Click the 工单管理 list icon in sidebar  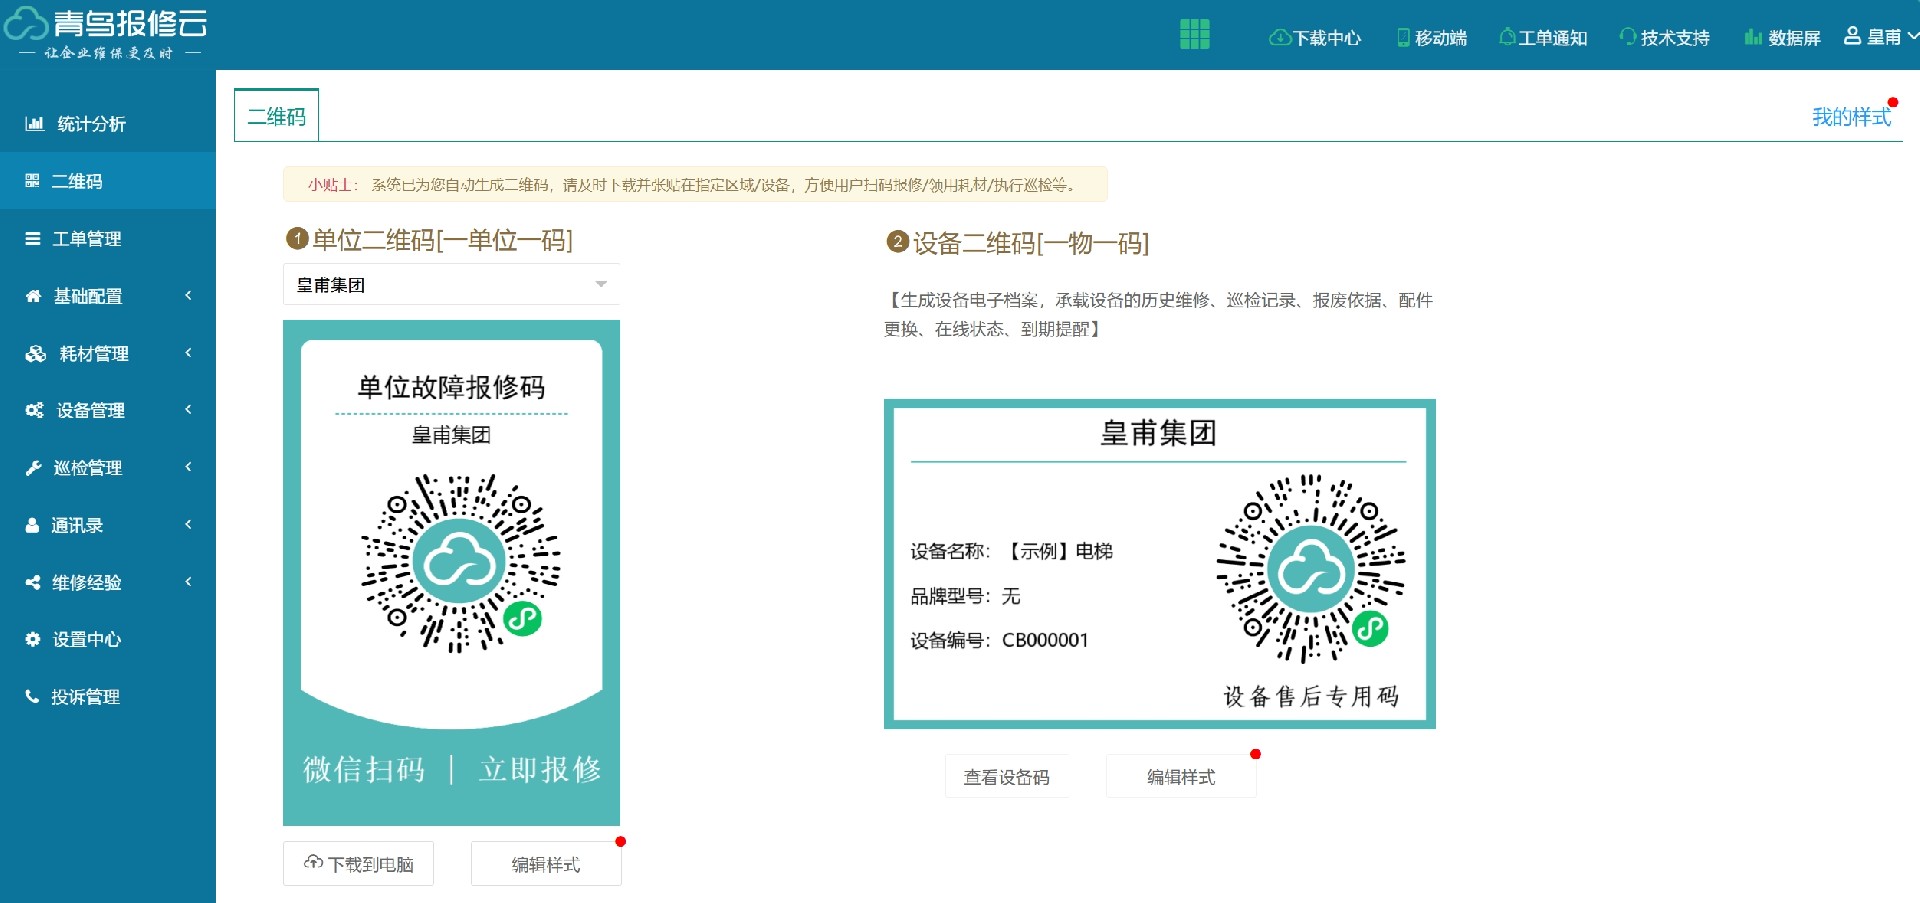[x=33, y=239]
